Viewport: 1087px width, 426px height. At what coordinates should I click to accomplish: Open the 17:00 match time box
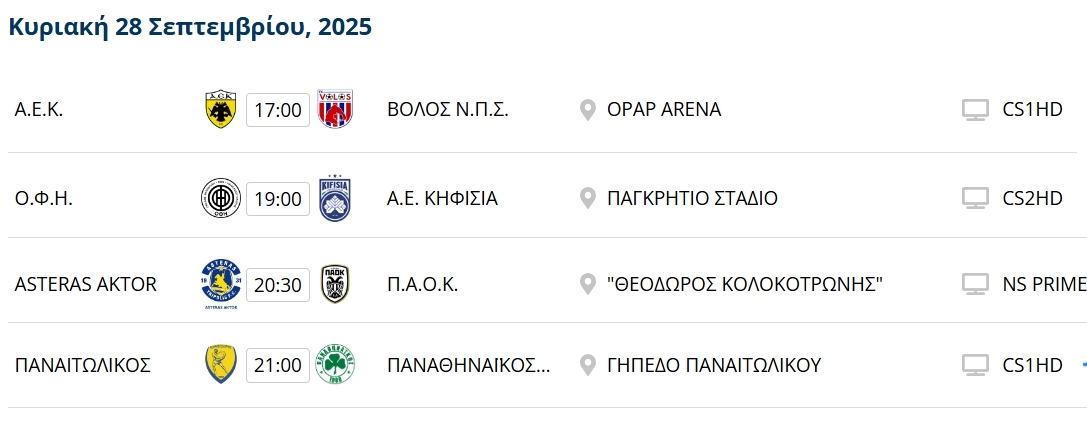click(278, 110)
